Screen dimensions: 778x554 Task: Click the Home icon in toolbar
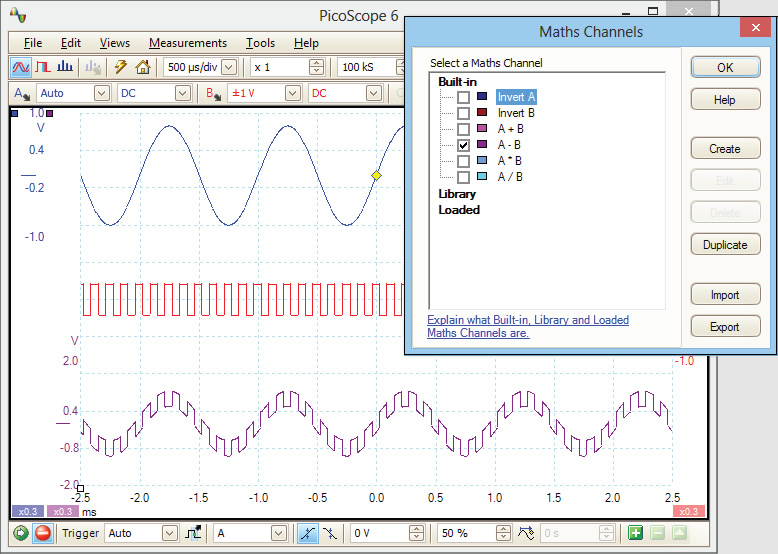[x=143, y=67]
